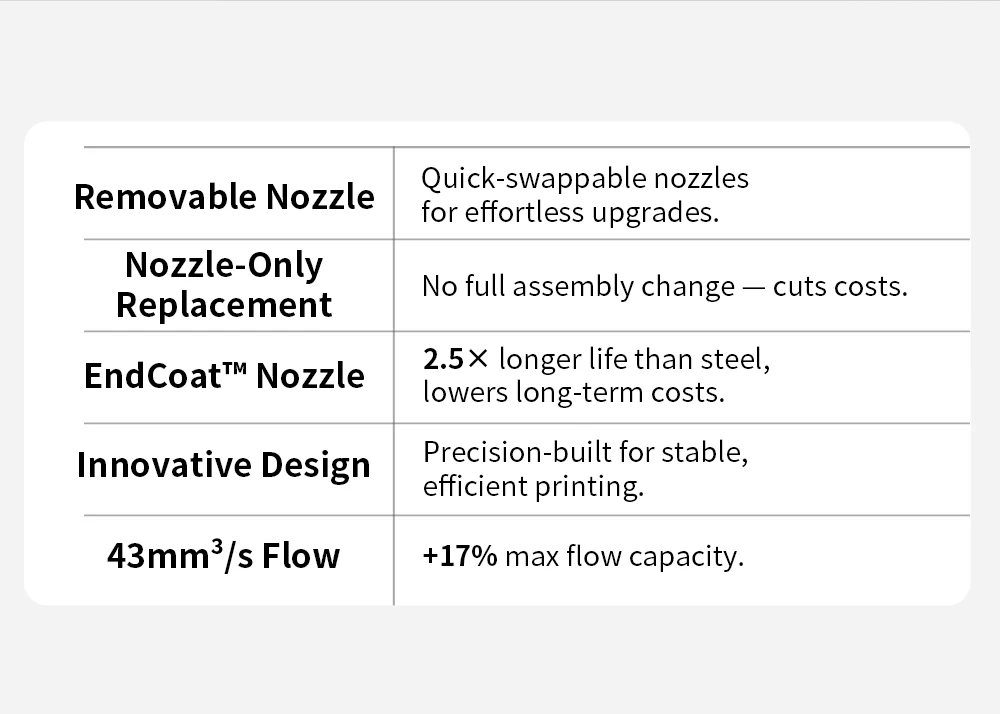Click 'max flow capacity.' text

(x=625, y=556)
